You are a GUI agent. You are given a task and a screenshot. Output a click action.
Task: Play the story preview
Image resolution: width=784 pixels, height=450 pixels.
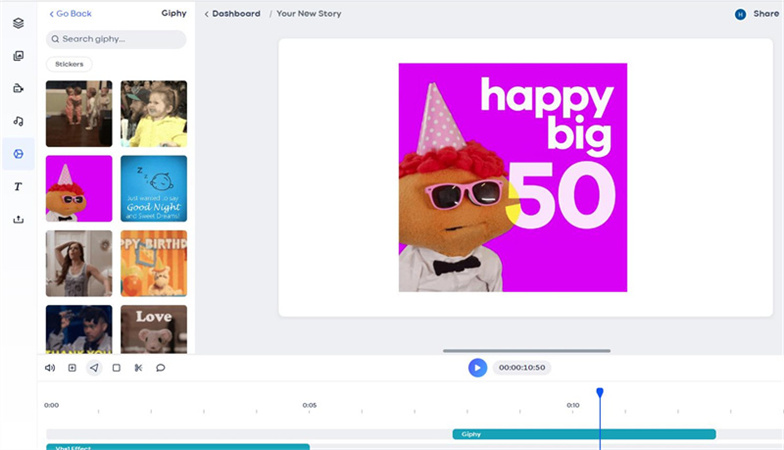point(478,368)
